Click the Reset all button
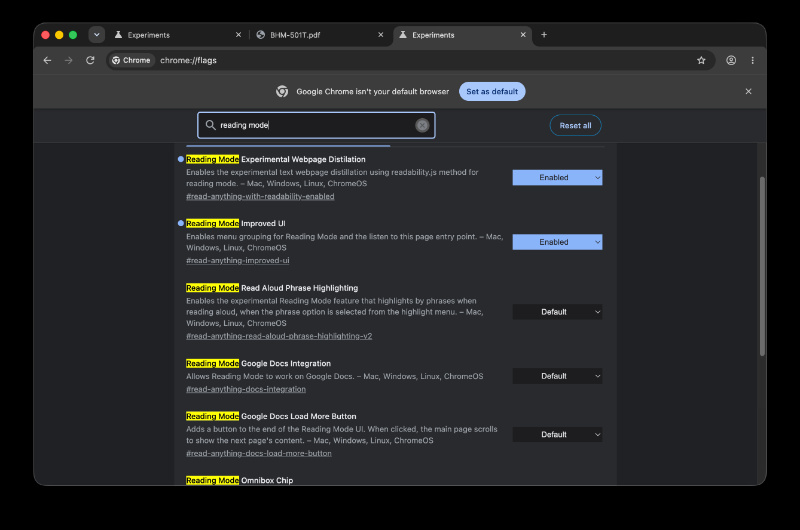 575,125
